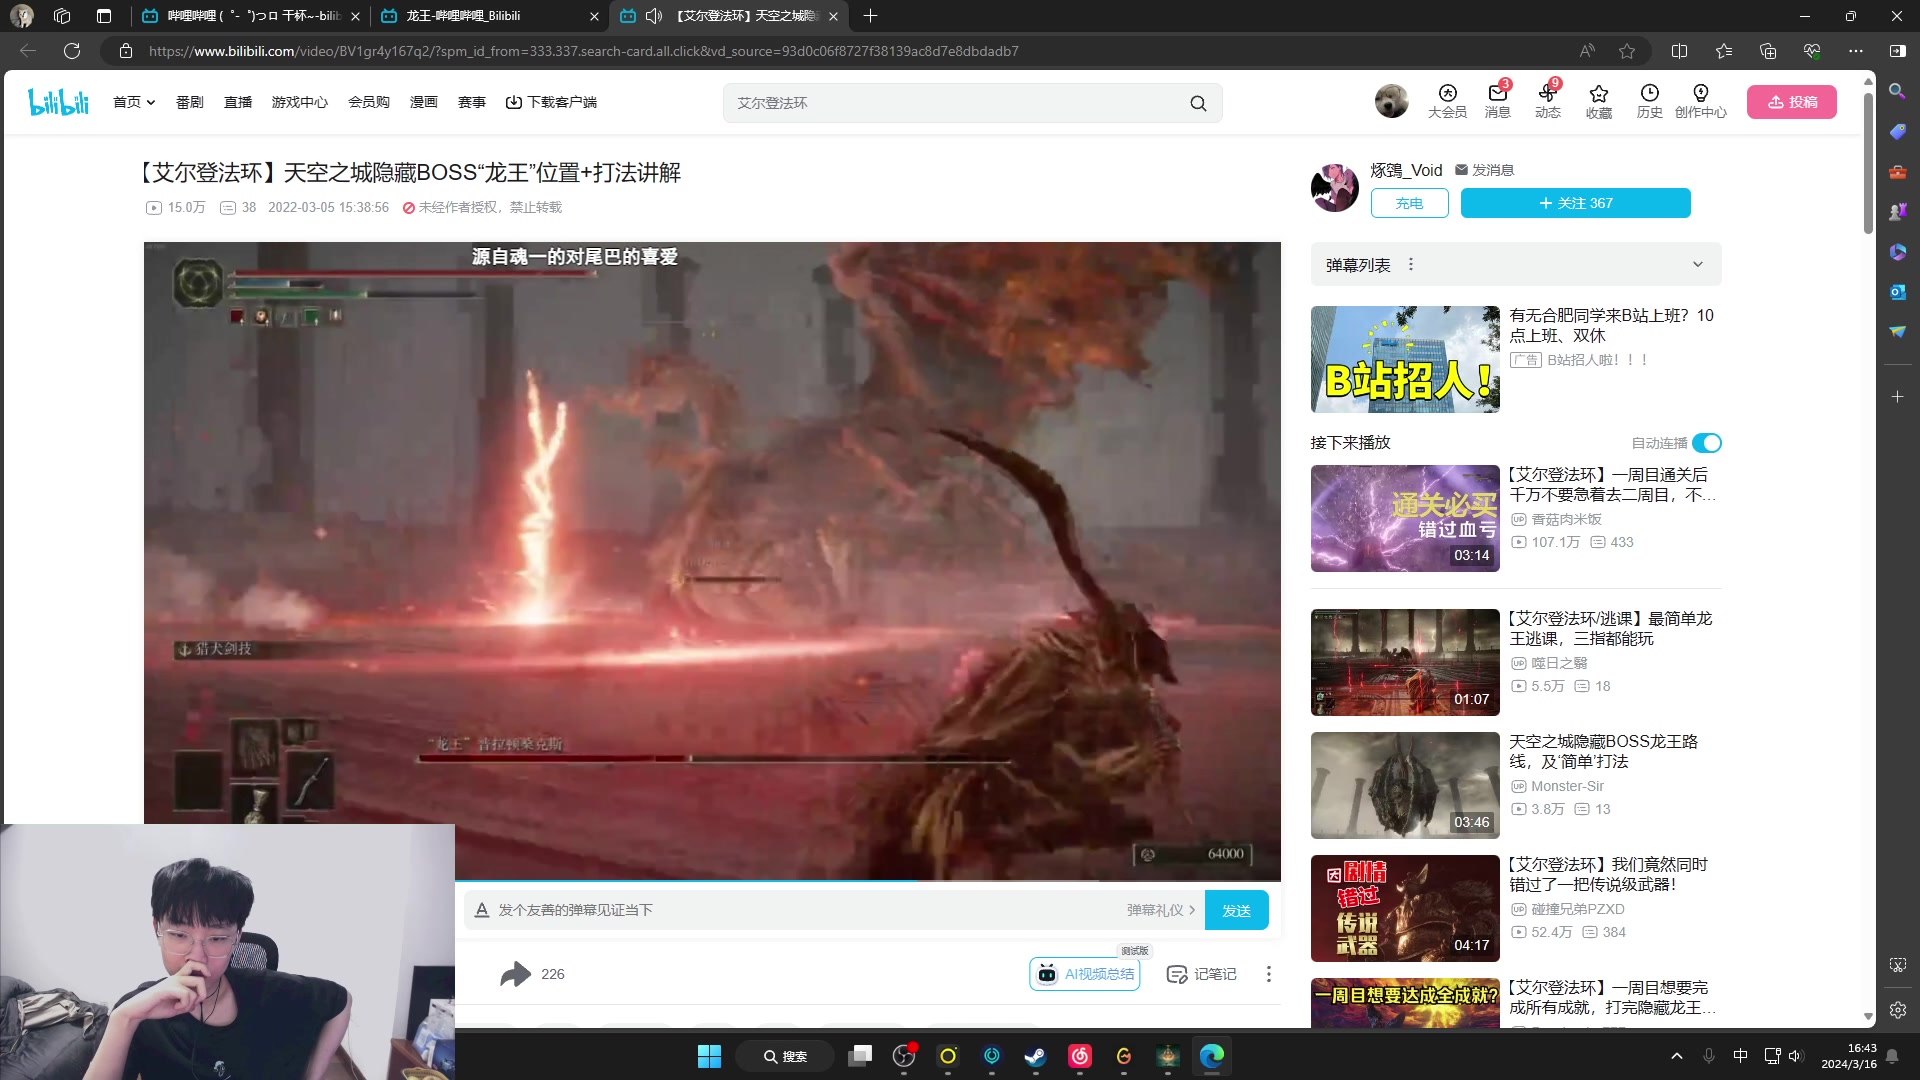
Task: Click the 发消息 link by uploader name
Action: pyautogui.click(x=1484, y=170)
